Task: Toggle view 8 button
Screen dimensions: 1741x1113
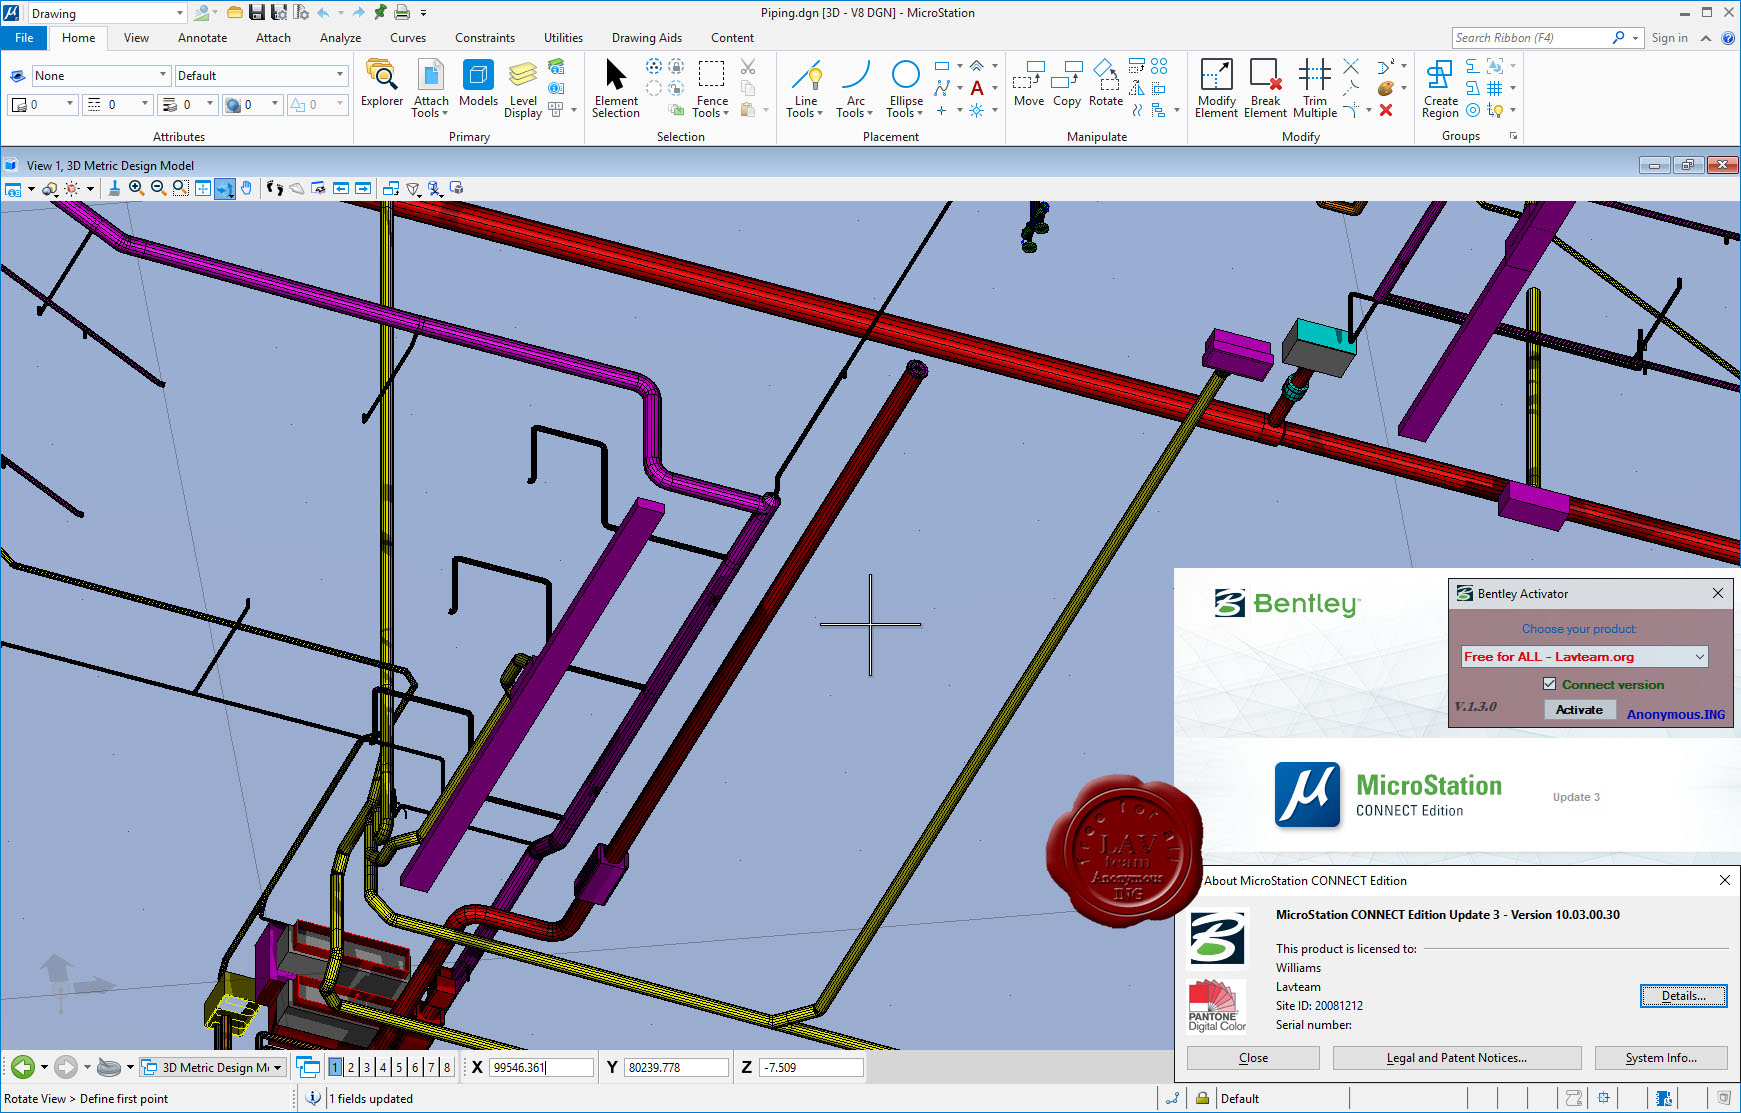Action: point(447,1067)
